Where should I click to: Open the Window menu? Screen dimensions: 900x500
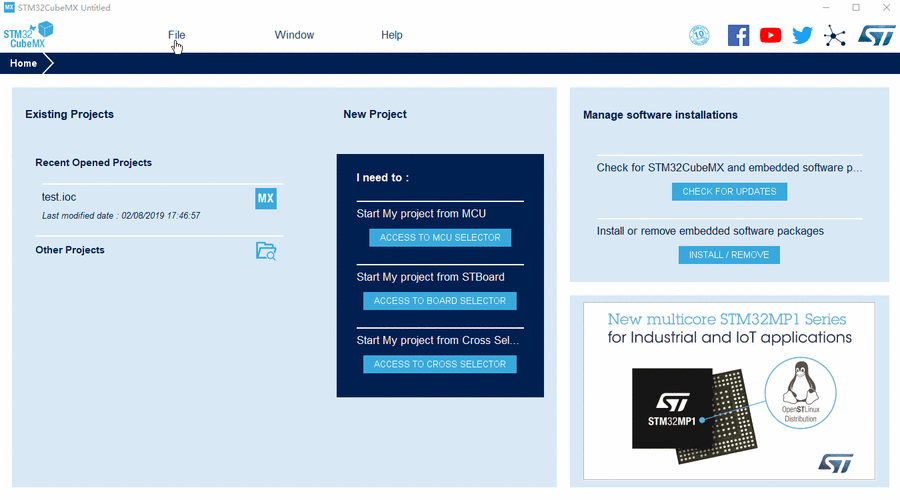click(x=294, y=35)
